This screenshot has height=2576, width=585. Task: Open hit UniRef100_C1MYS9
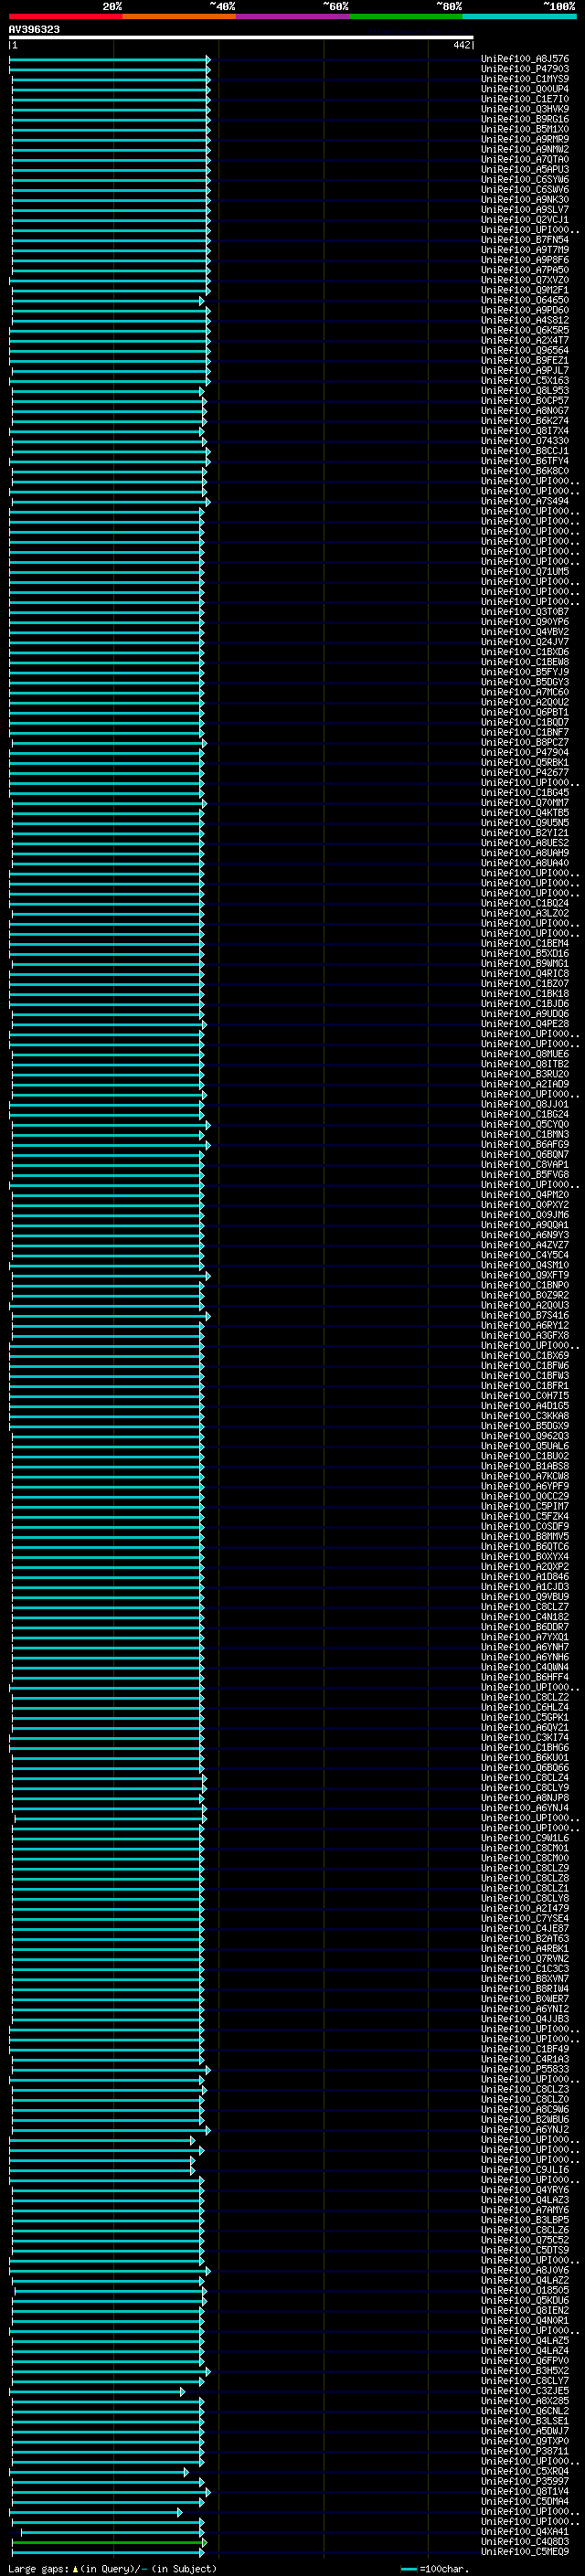525,79
